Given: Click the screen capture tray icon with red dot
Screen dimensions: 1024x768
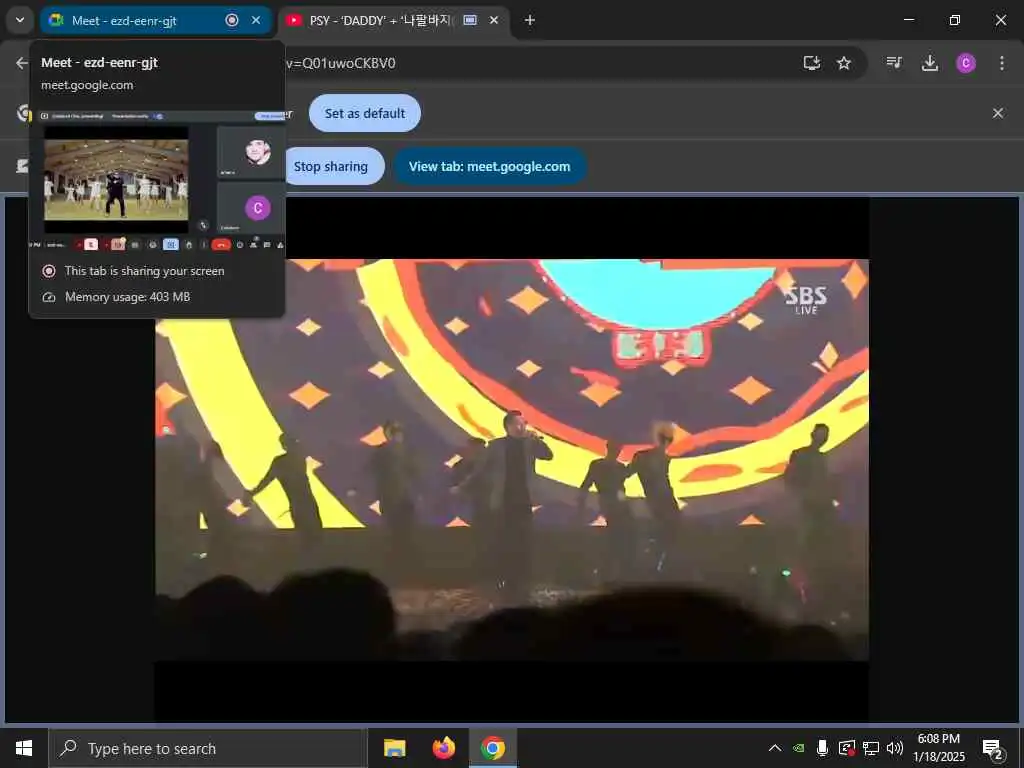Looking at the screenshot, I should point(846,748).
